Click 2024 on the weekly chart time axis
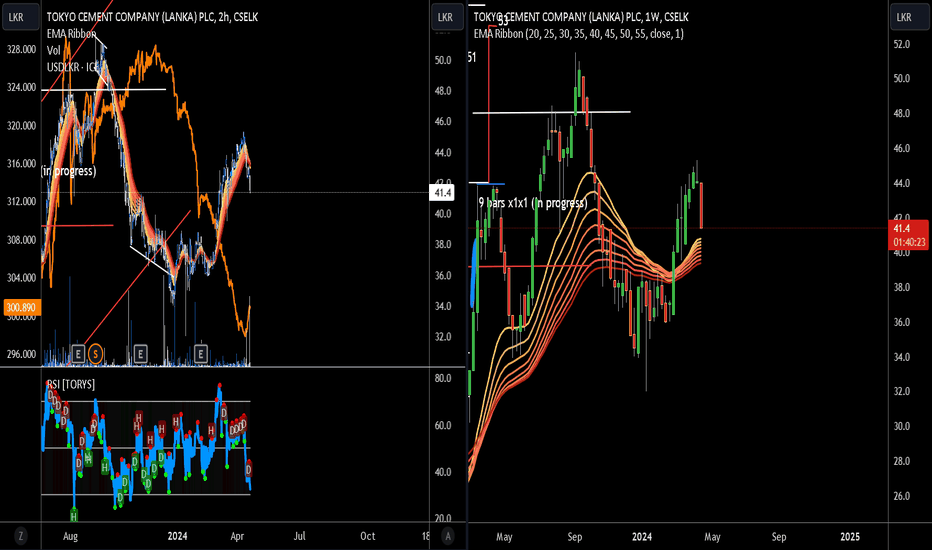Viewport: 932px width, 550px height. point(642,537)
